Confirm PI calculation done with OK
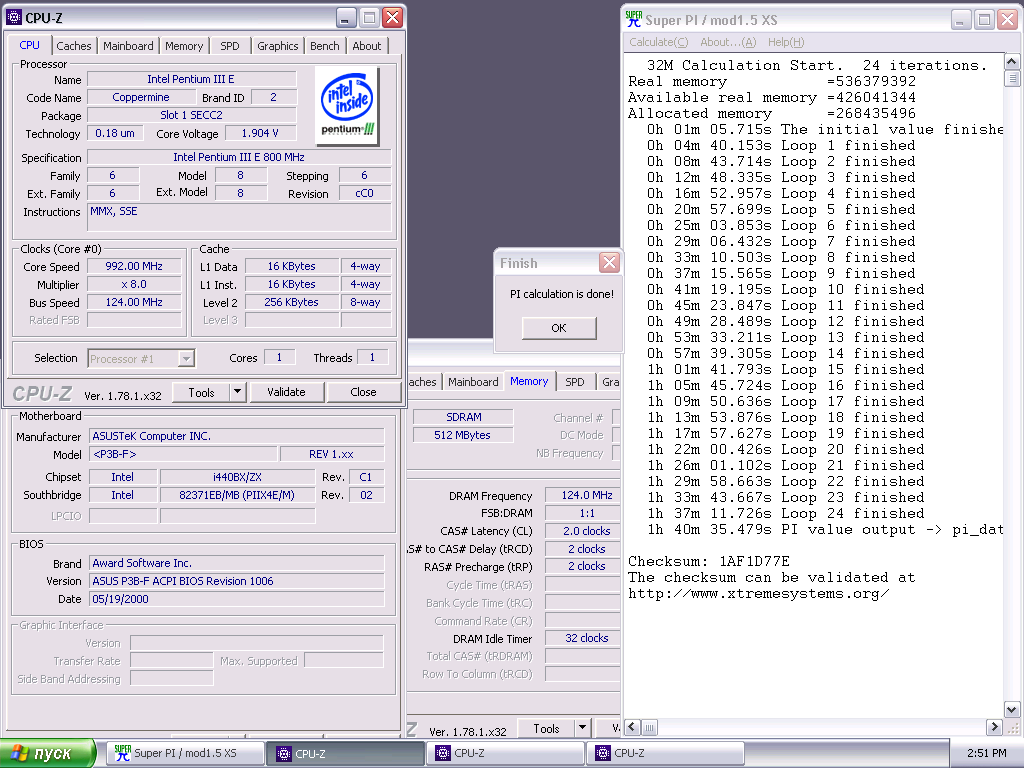The height and width of the screenshot is (768, 1024). pyautogui.click(x=559, y=328)
